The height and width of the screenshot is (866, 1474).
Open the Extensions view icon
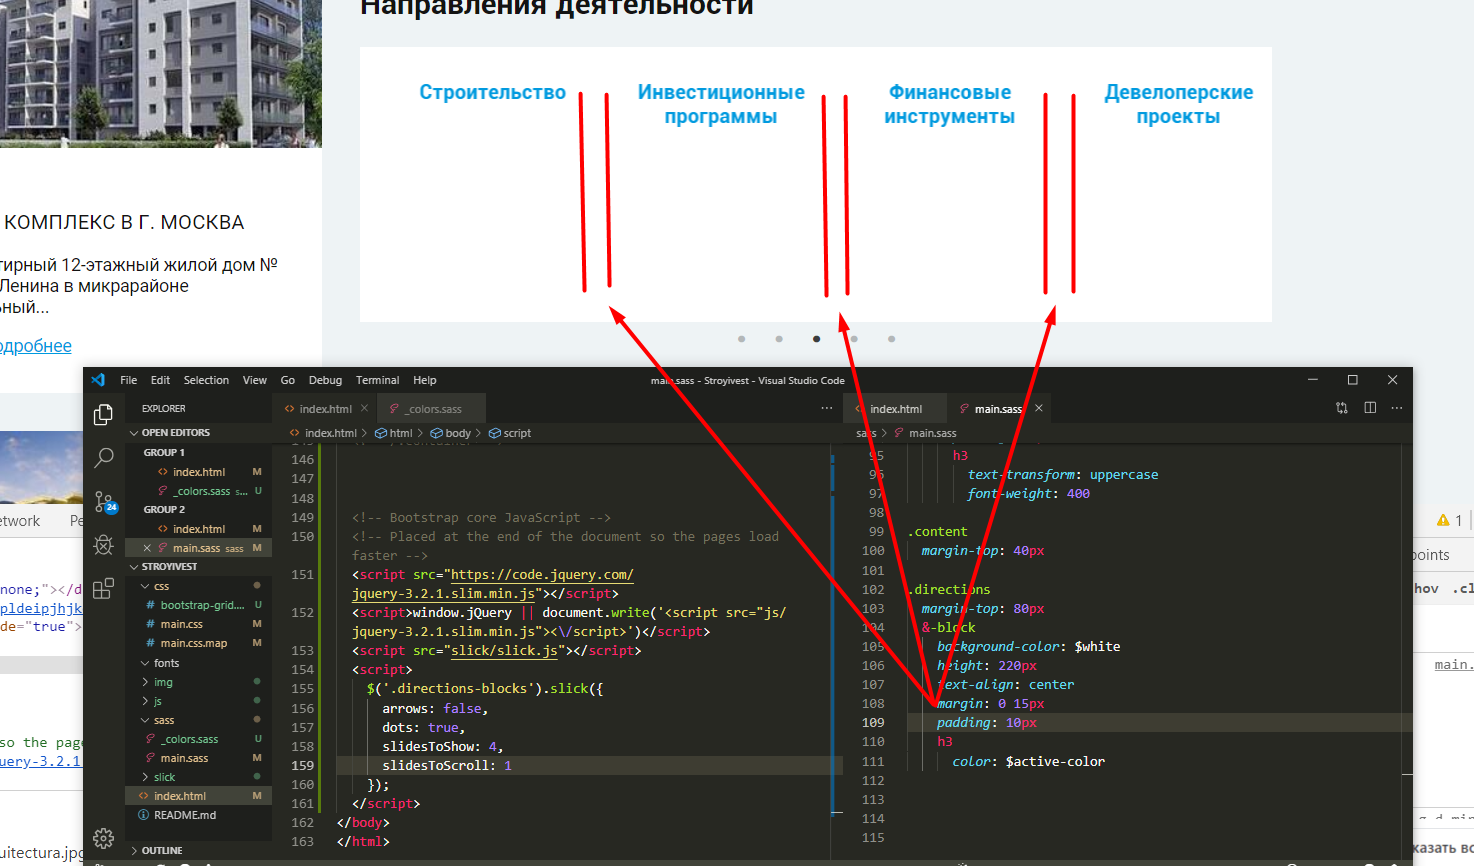click(x=103, y=589)
